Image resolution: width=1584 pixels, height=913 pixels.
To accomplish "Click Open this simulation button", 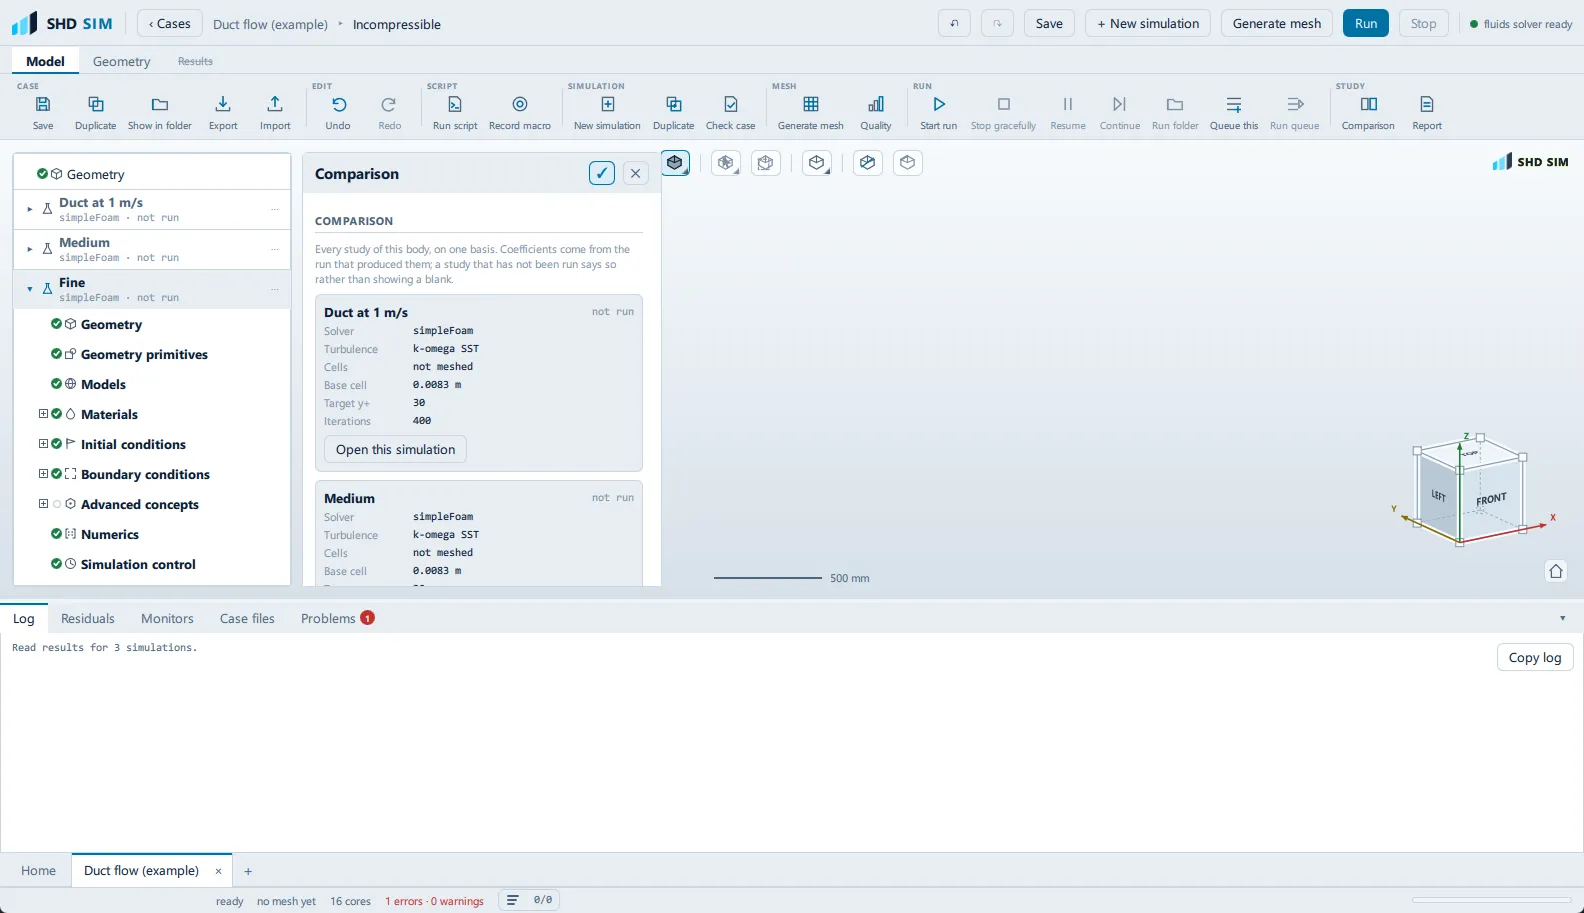I will tap(395, 449).
